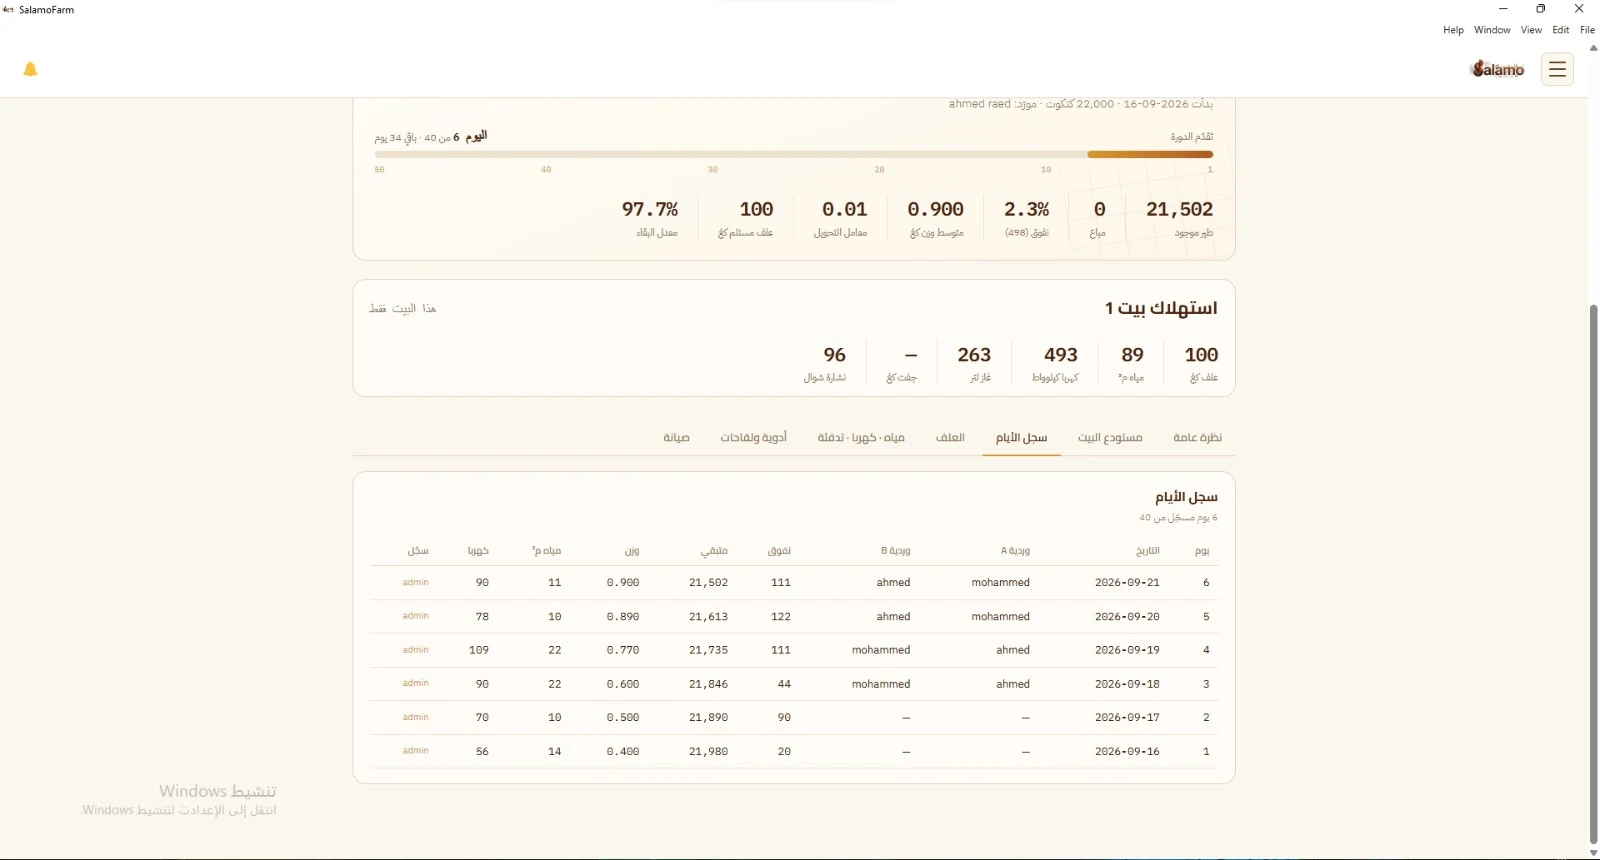Click the هذا البيت فقط label

coord(403,308)
